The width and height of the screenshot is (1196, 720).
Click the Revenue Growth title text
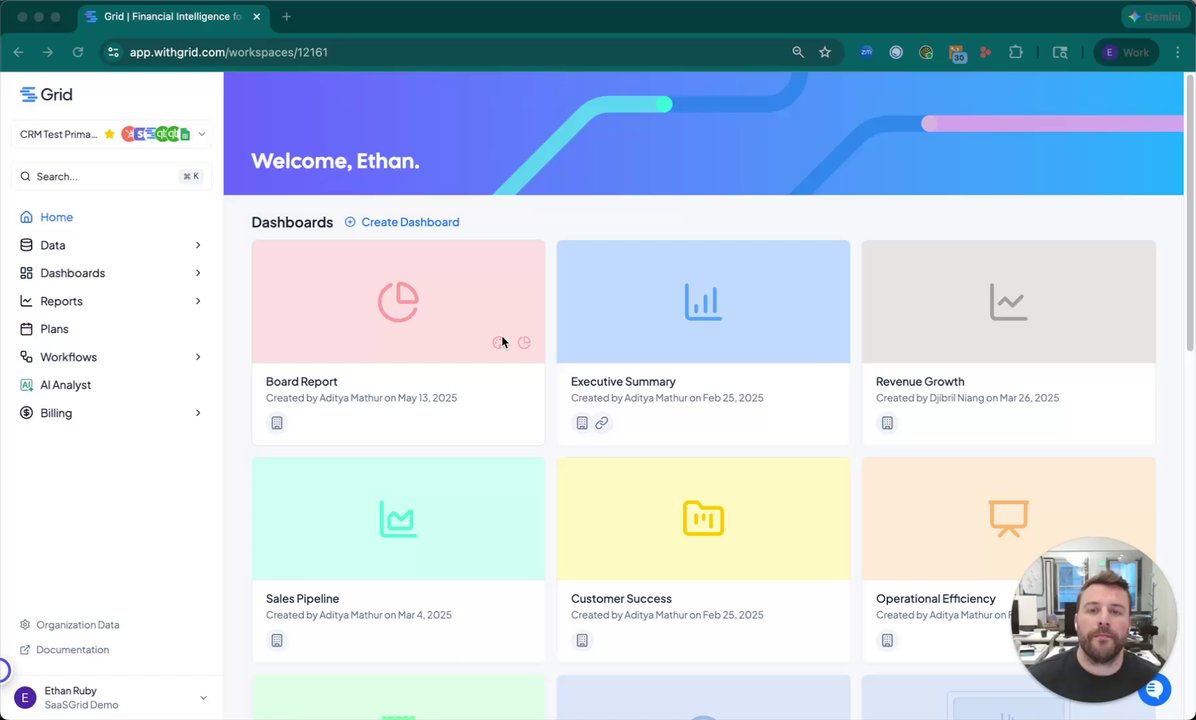click(x=920, y=381)
